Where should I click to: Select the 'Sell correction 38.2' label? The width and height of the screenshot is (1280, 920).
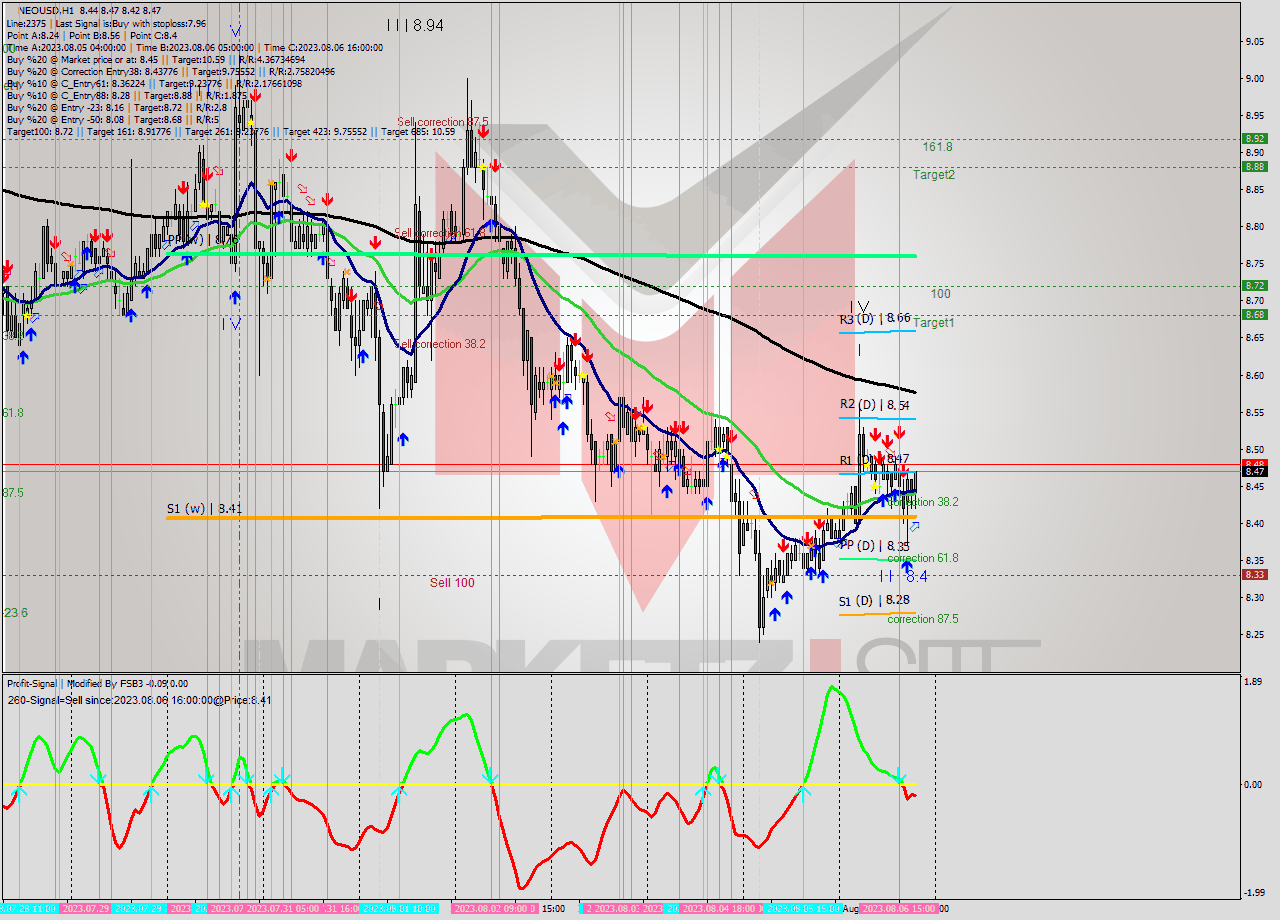(440, 344)
